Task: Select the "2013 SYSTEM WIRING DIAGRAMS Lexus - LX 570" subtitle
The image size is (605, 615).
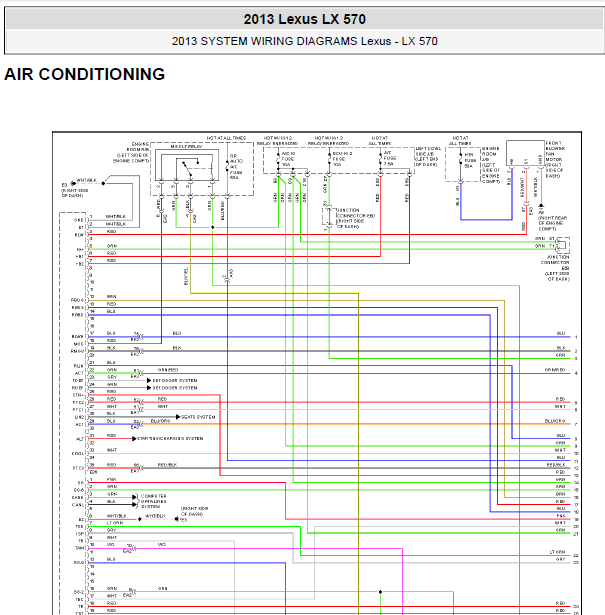Action: click(x=305, y=41)
